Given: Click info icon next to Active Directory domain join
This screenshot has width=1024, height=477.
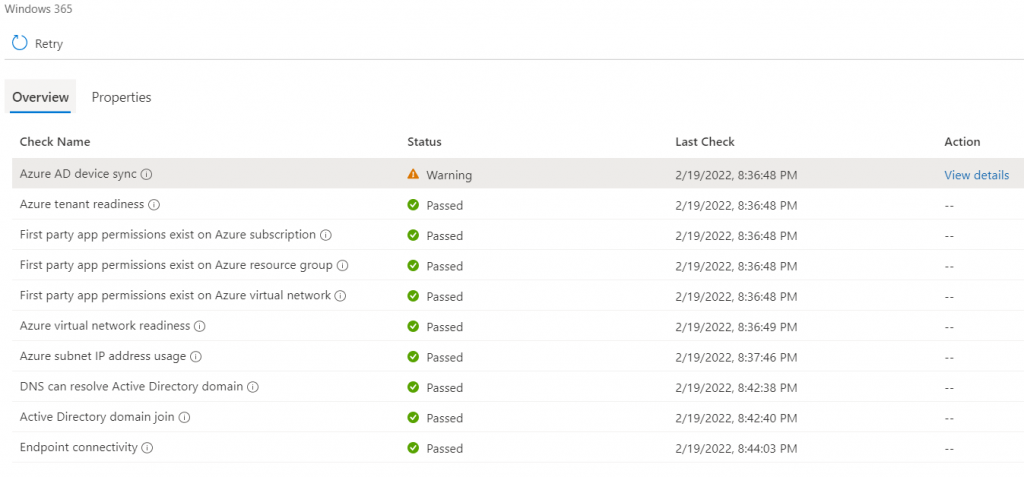Looking at the screenshot, I should pos(184,417).
